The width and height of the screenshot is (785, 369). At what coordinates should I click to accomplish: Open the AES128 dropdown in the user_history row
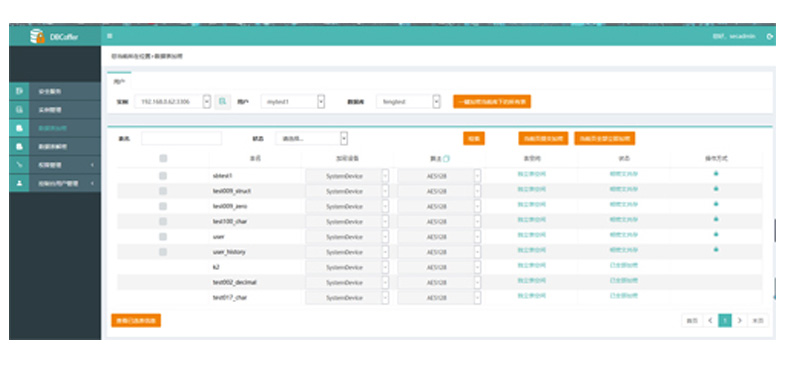[439, 252]
